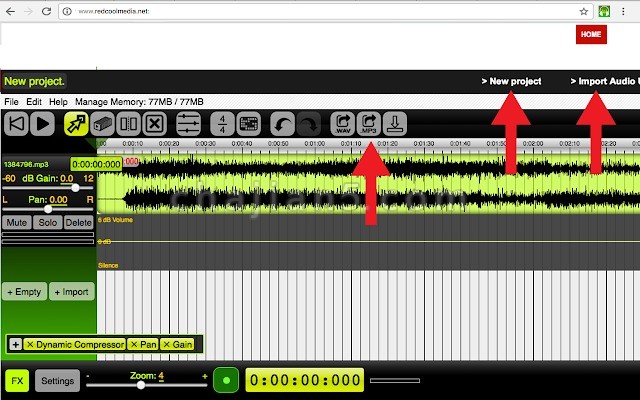Screen dimensions: 640x400
Task: Toggle the FX panel button
Action: [17, 381]
